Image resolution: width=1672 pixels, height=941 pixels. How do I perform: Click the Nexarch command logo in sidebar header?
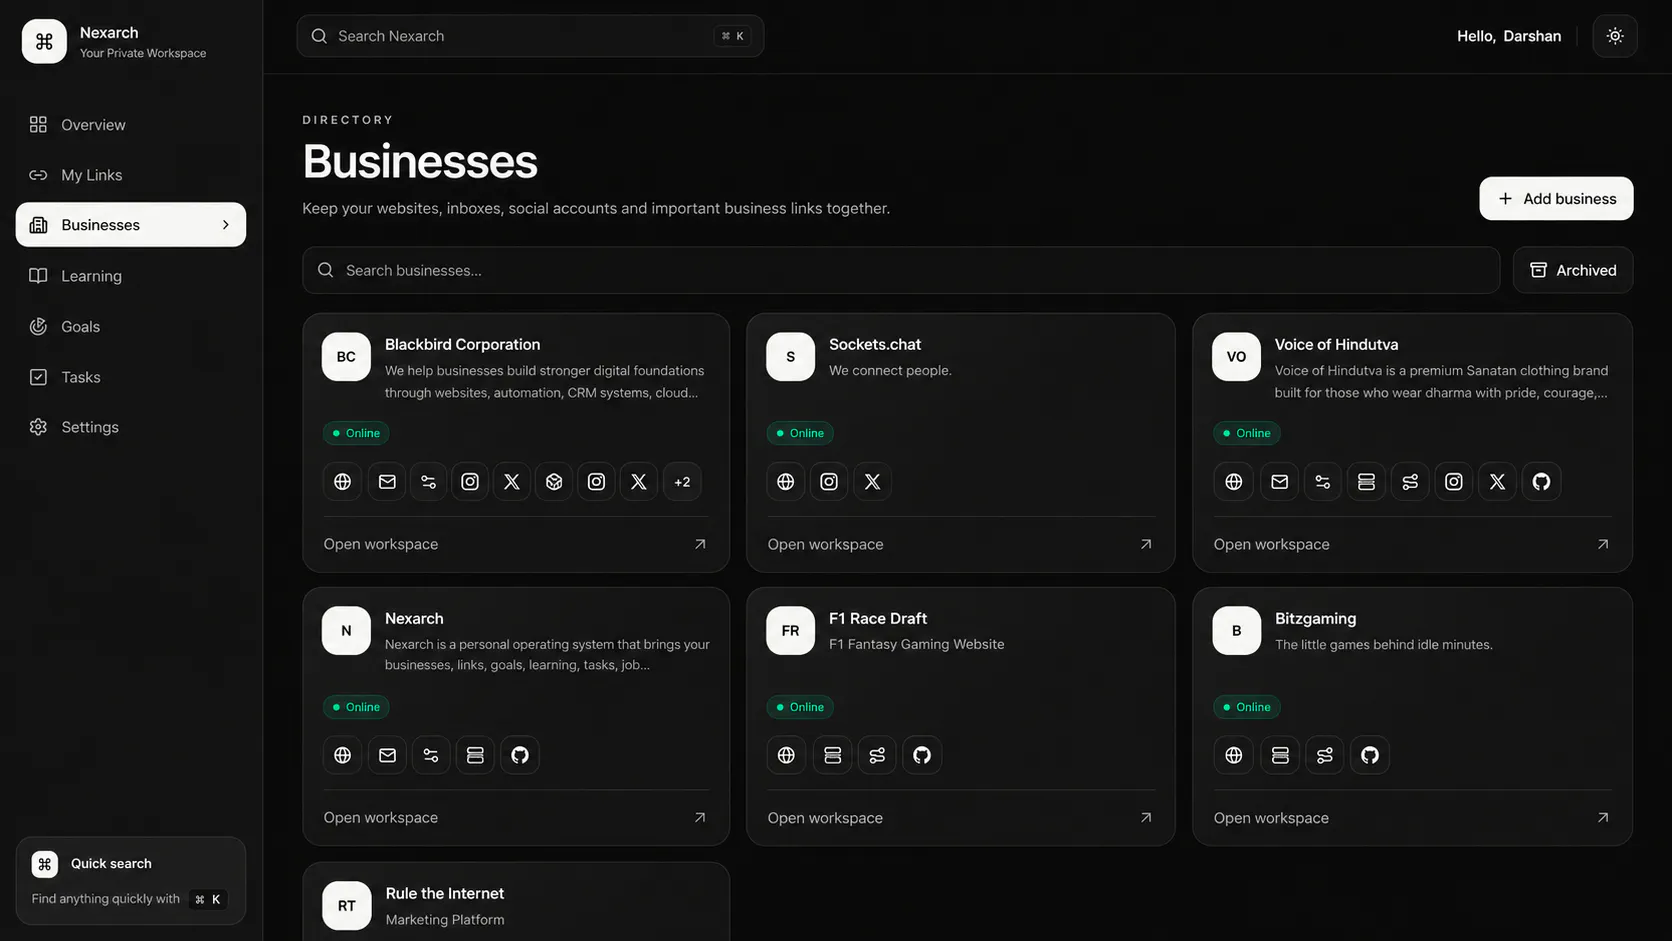click(44, 41)
